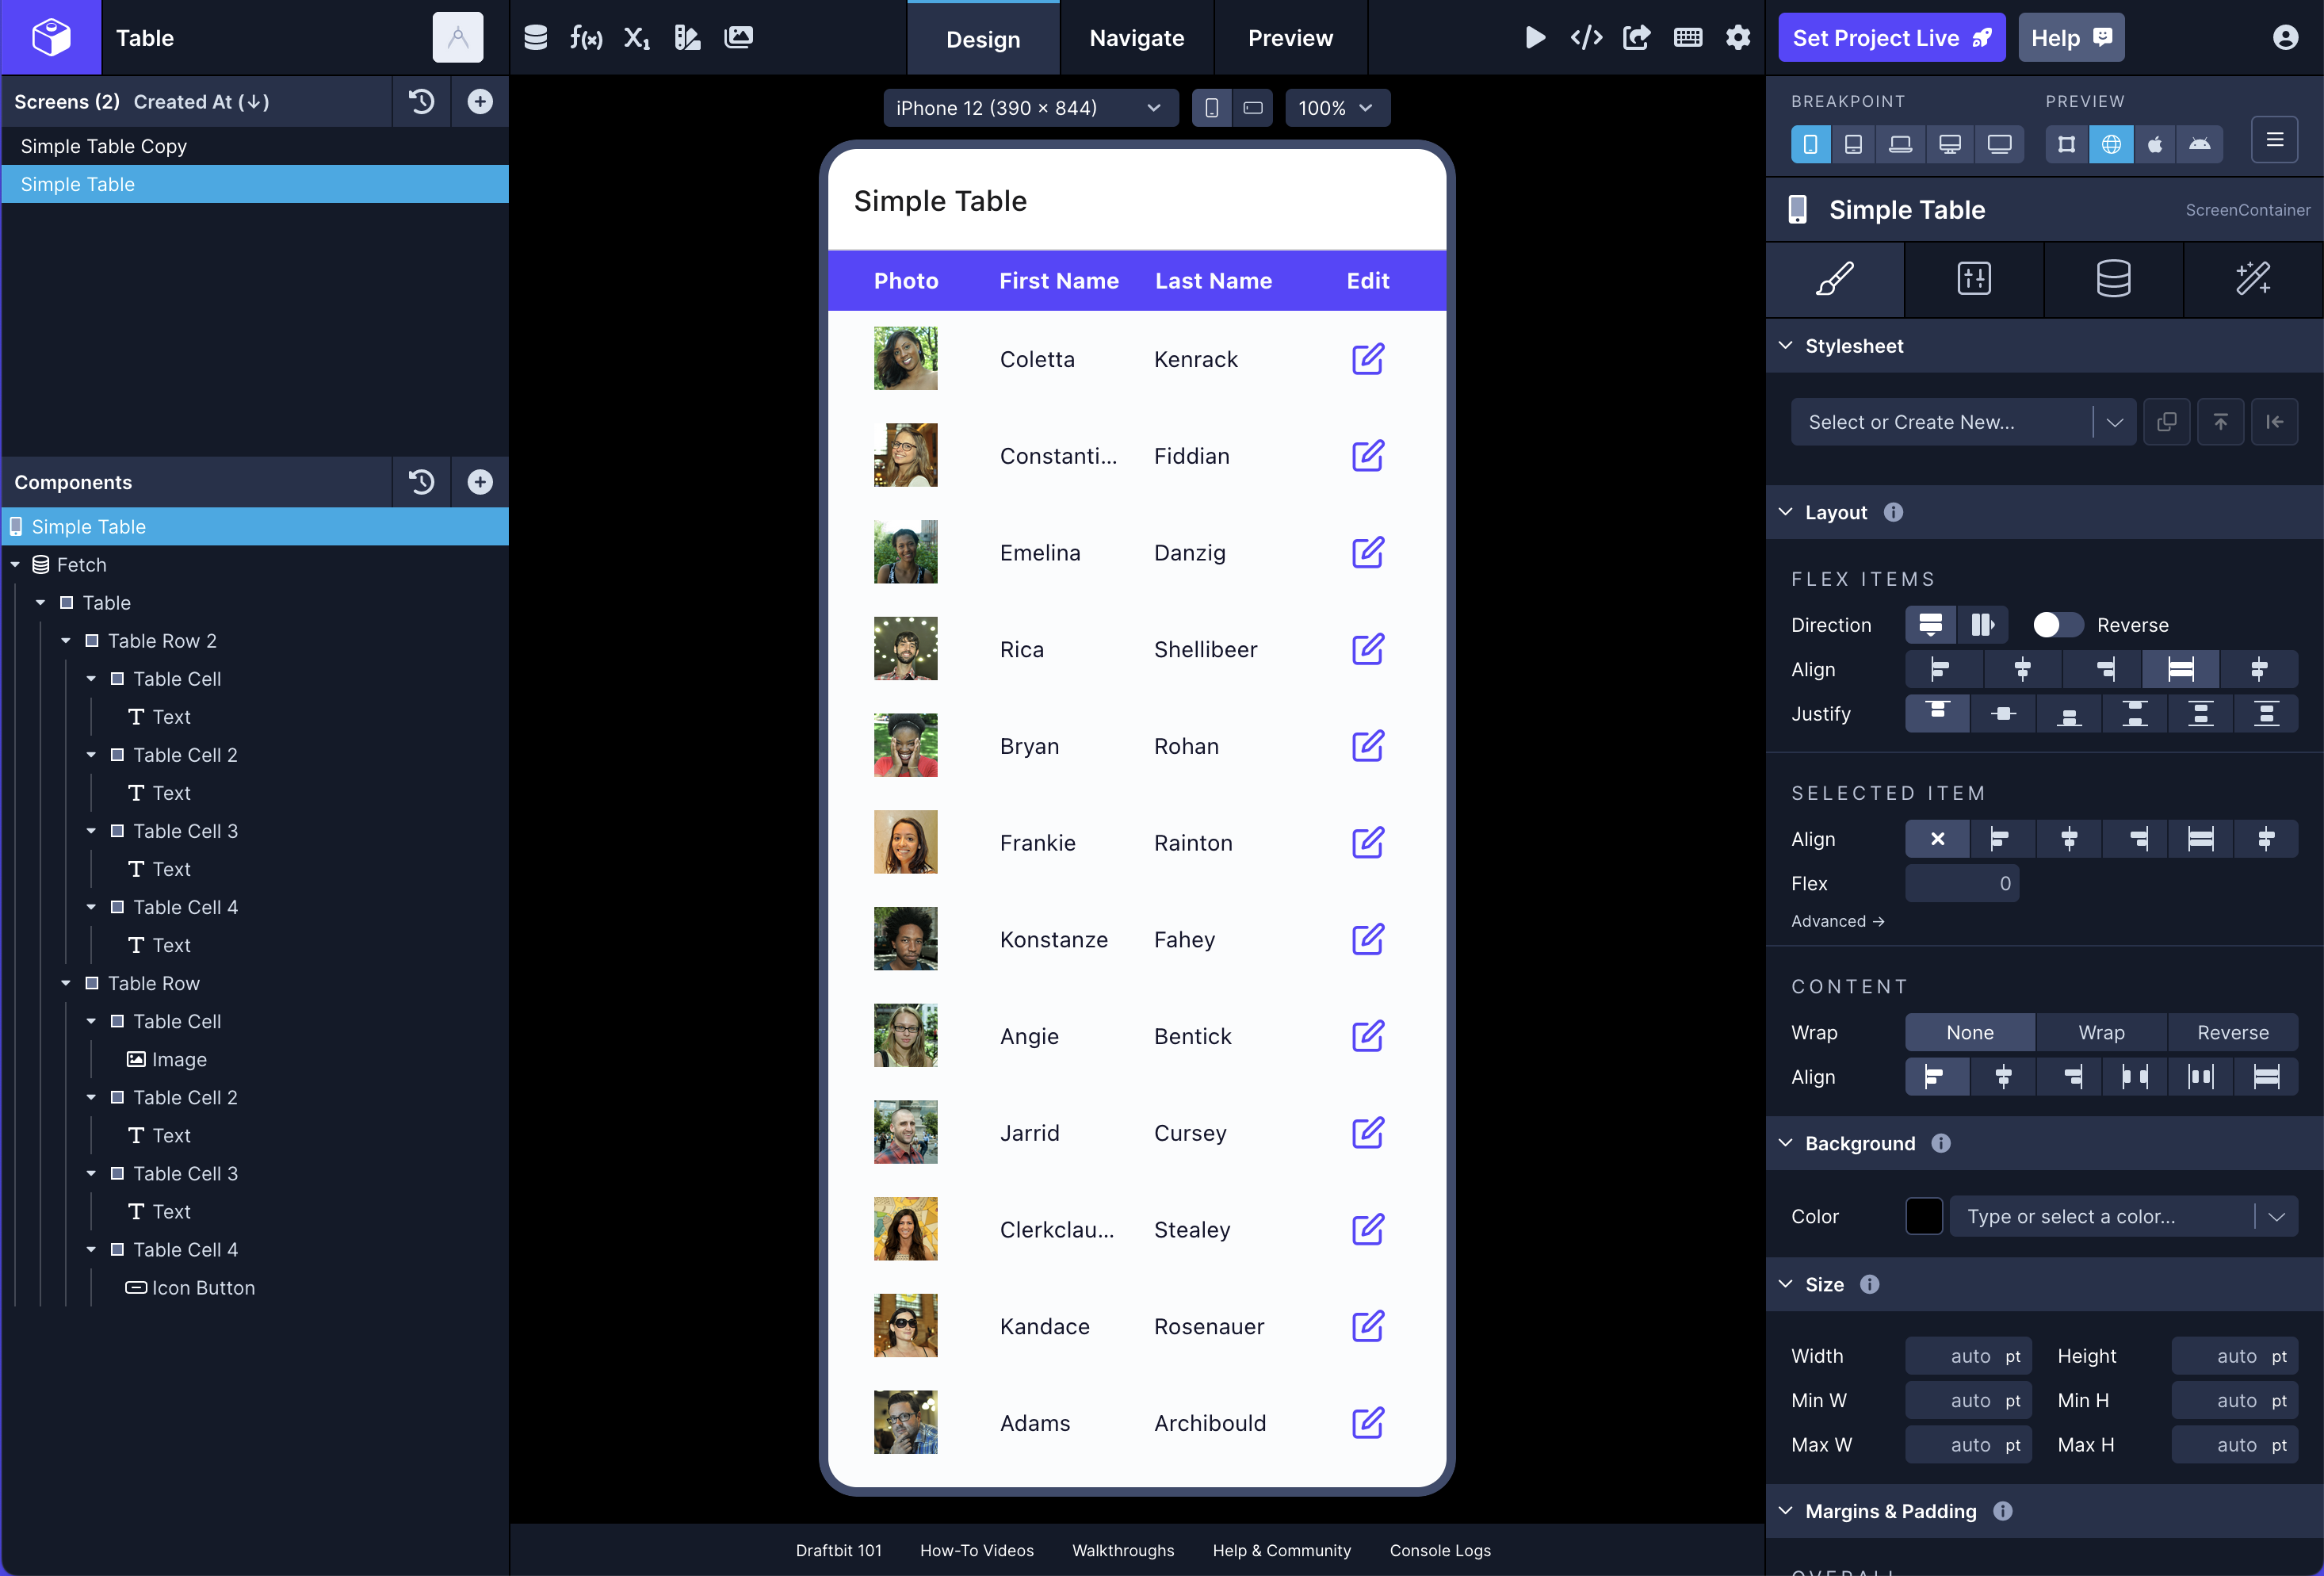Image resolution: width=2324 pixels, height=1576 pixels.
Task: Click Set Project Live button
Action: point(1890,38)
